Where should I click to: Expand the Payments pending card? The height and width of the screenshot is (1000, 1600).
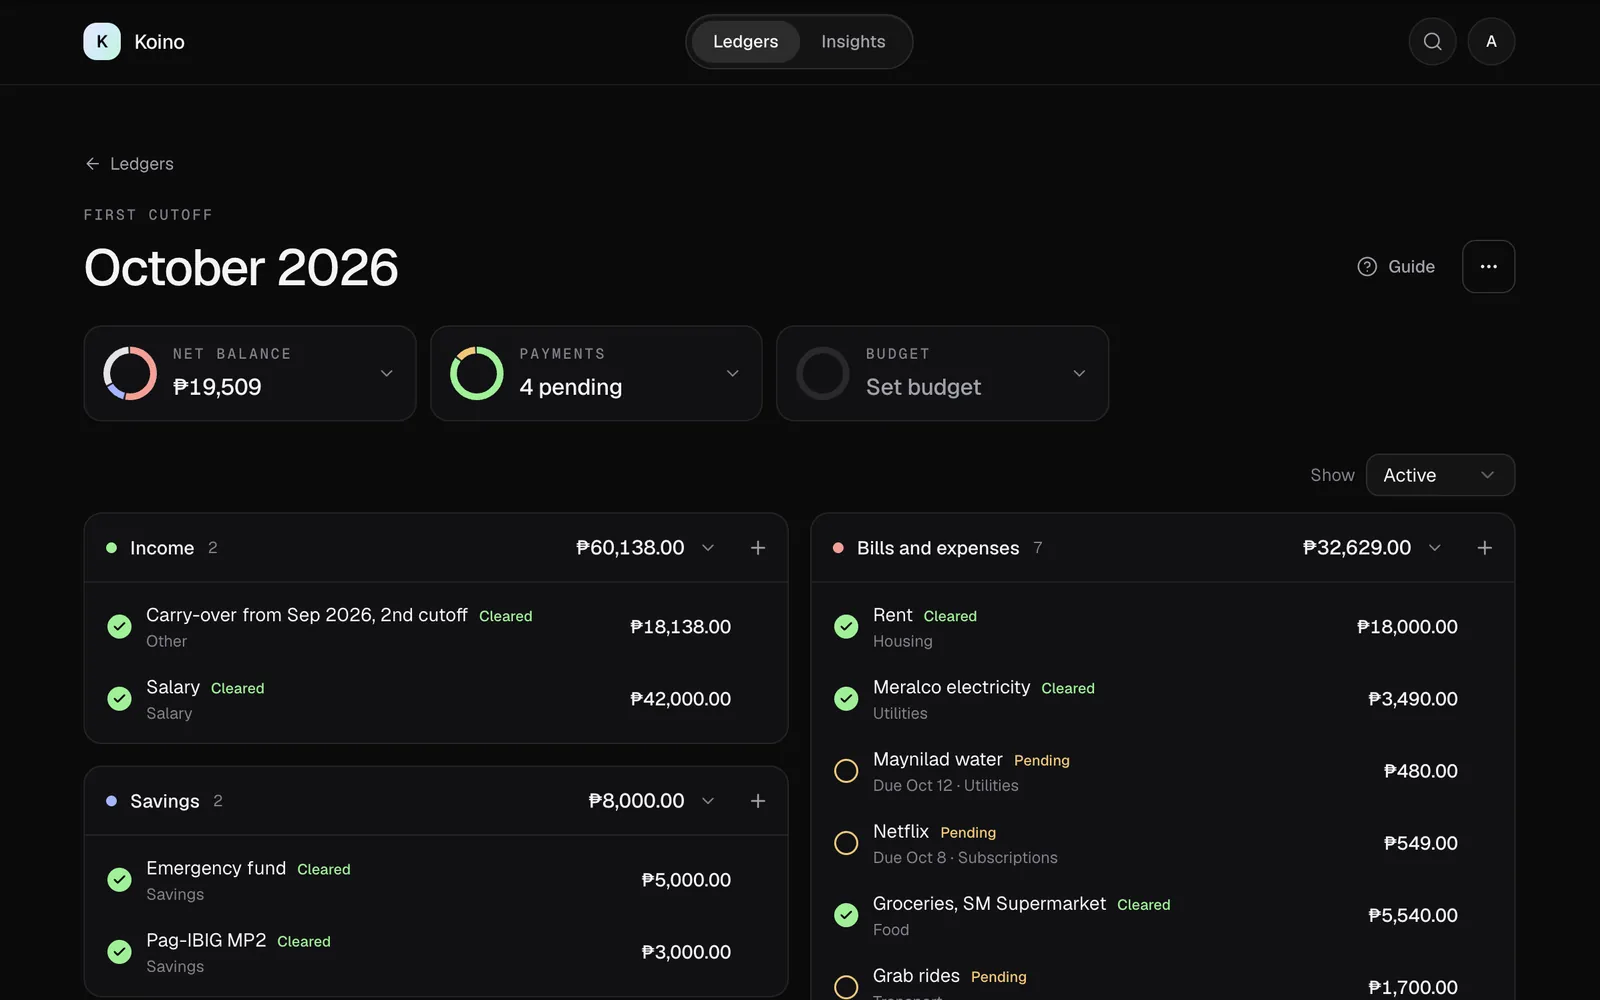click(x=596, y=373)
